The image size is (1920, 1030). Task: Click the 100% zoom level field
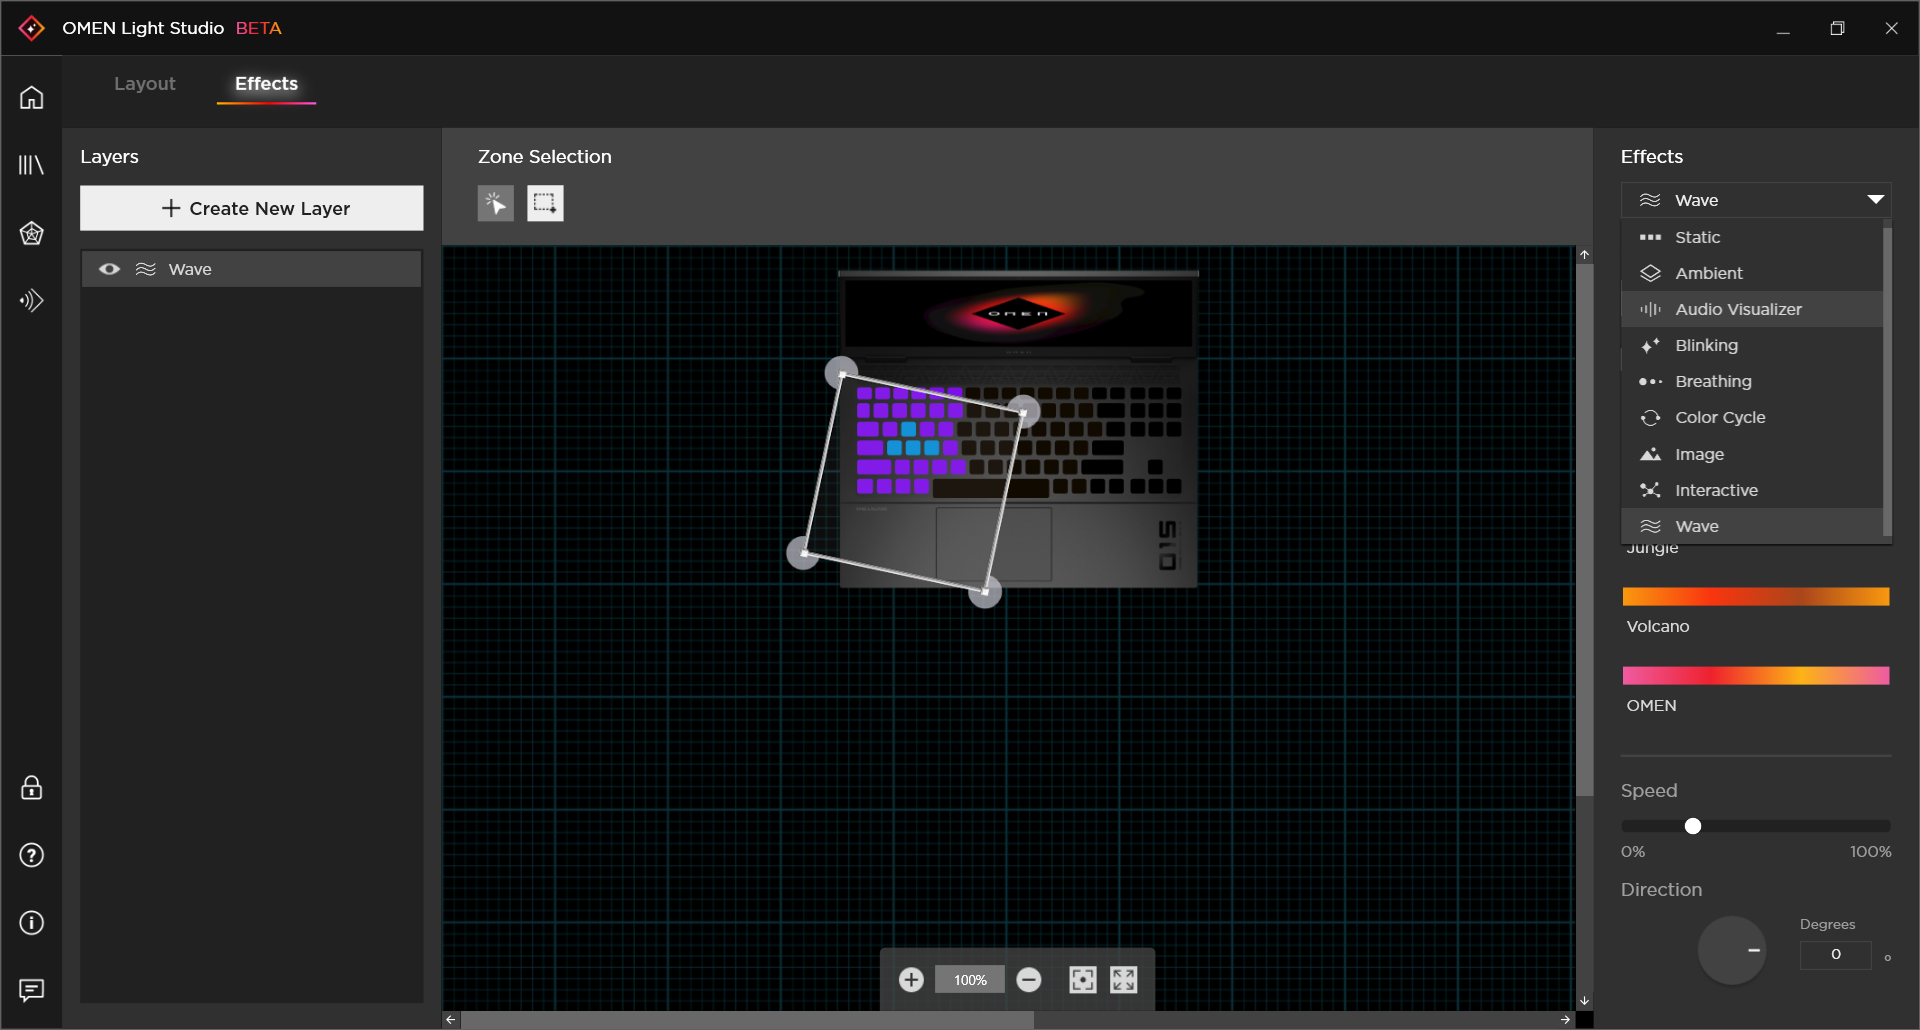[x=970, y=980]
